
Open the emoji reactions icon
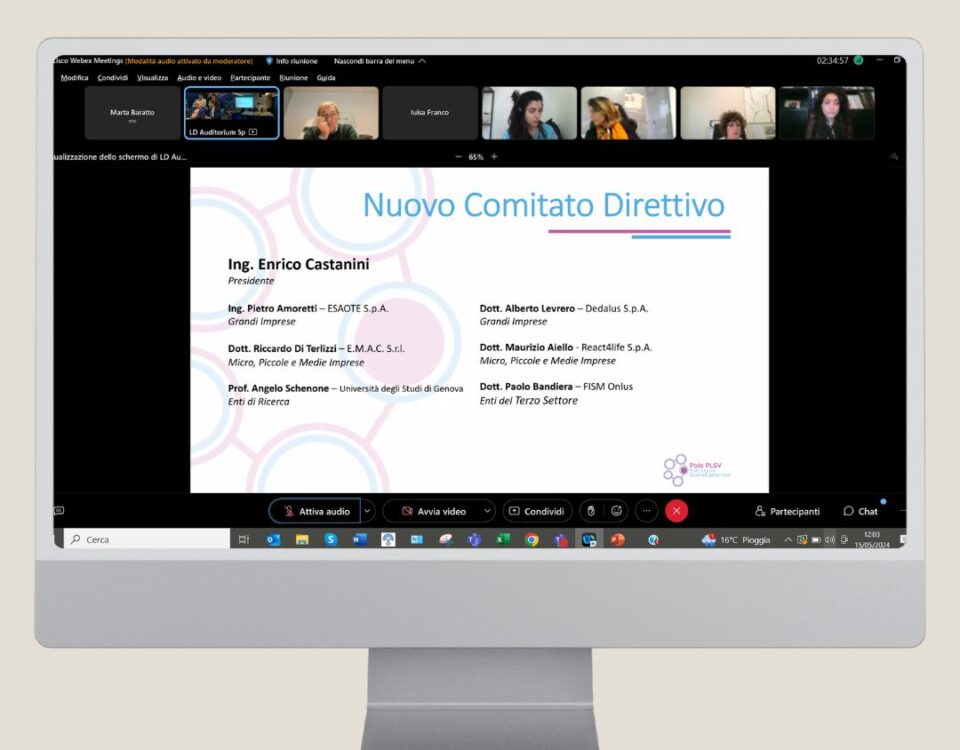click(617, 511)
